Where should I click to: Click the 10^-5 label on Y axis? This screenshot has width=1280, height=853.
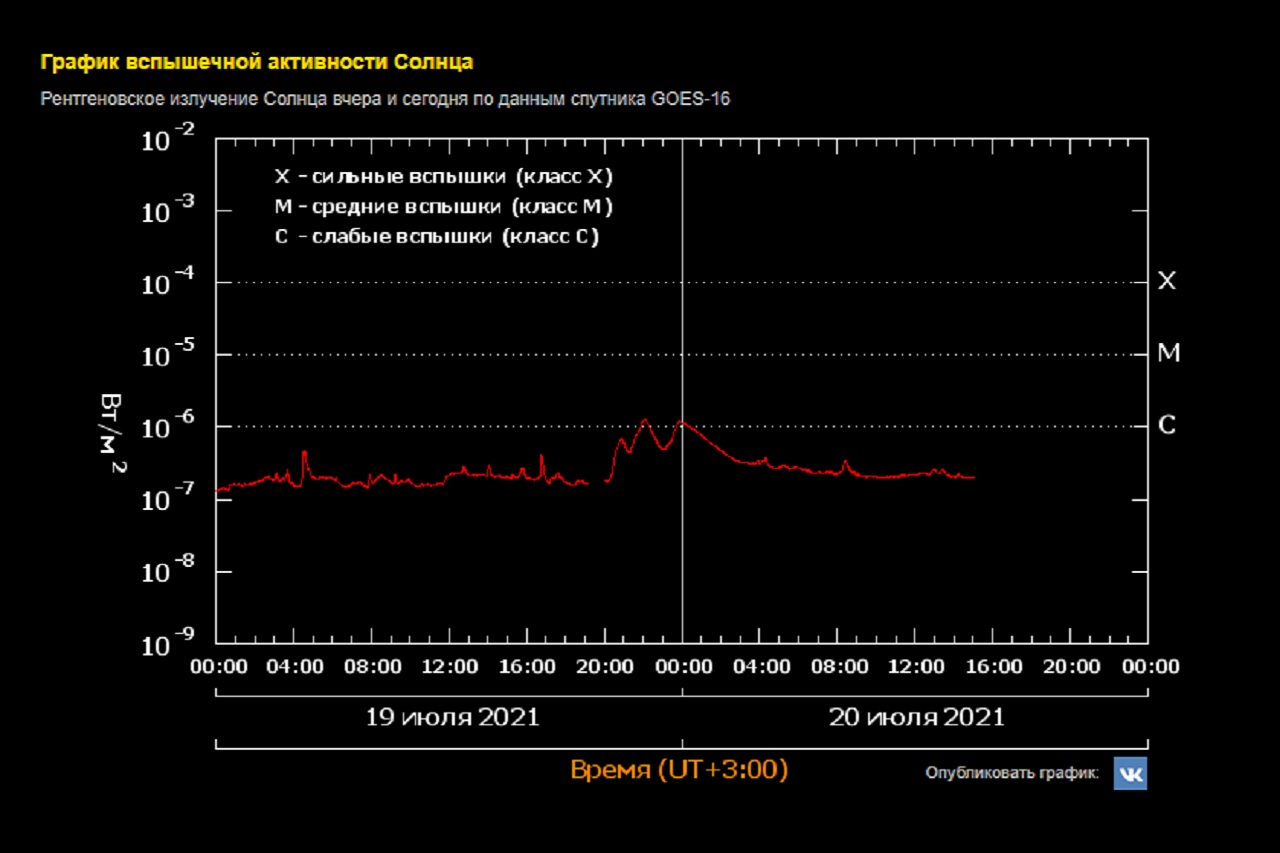[169, 357]
